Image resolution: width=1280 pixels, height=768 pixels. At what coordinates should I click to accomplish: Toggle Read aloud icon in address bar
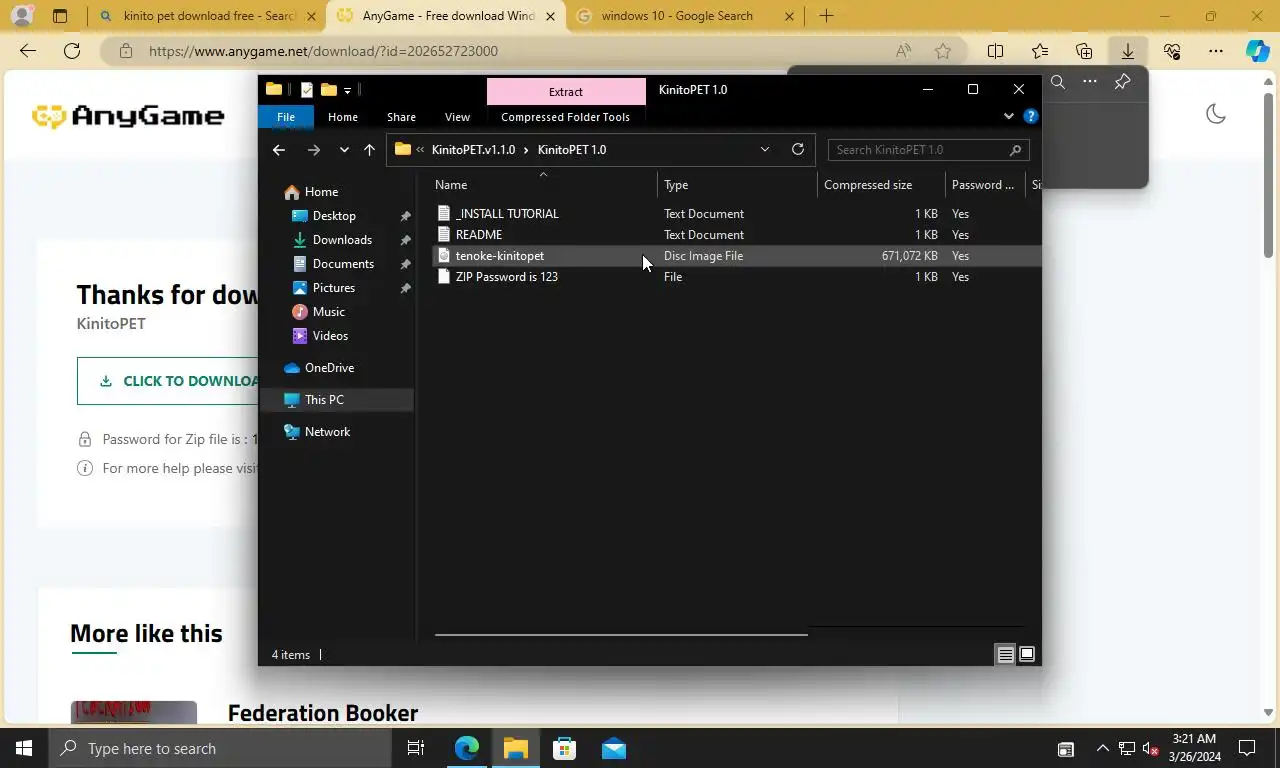[x=903, y=51]
